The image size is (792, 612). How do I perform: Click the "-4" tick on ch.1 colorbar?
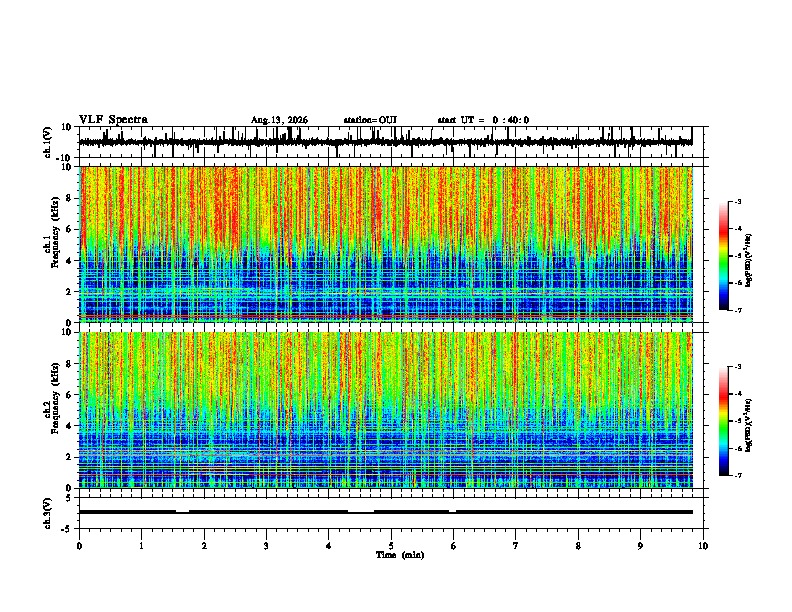(737, 229)
